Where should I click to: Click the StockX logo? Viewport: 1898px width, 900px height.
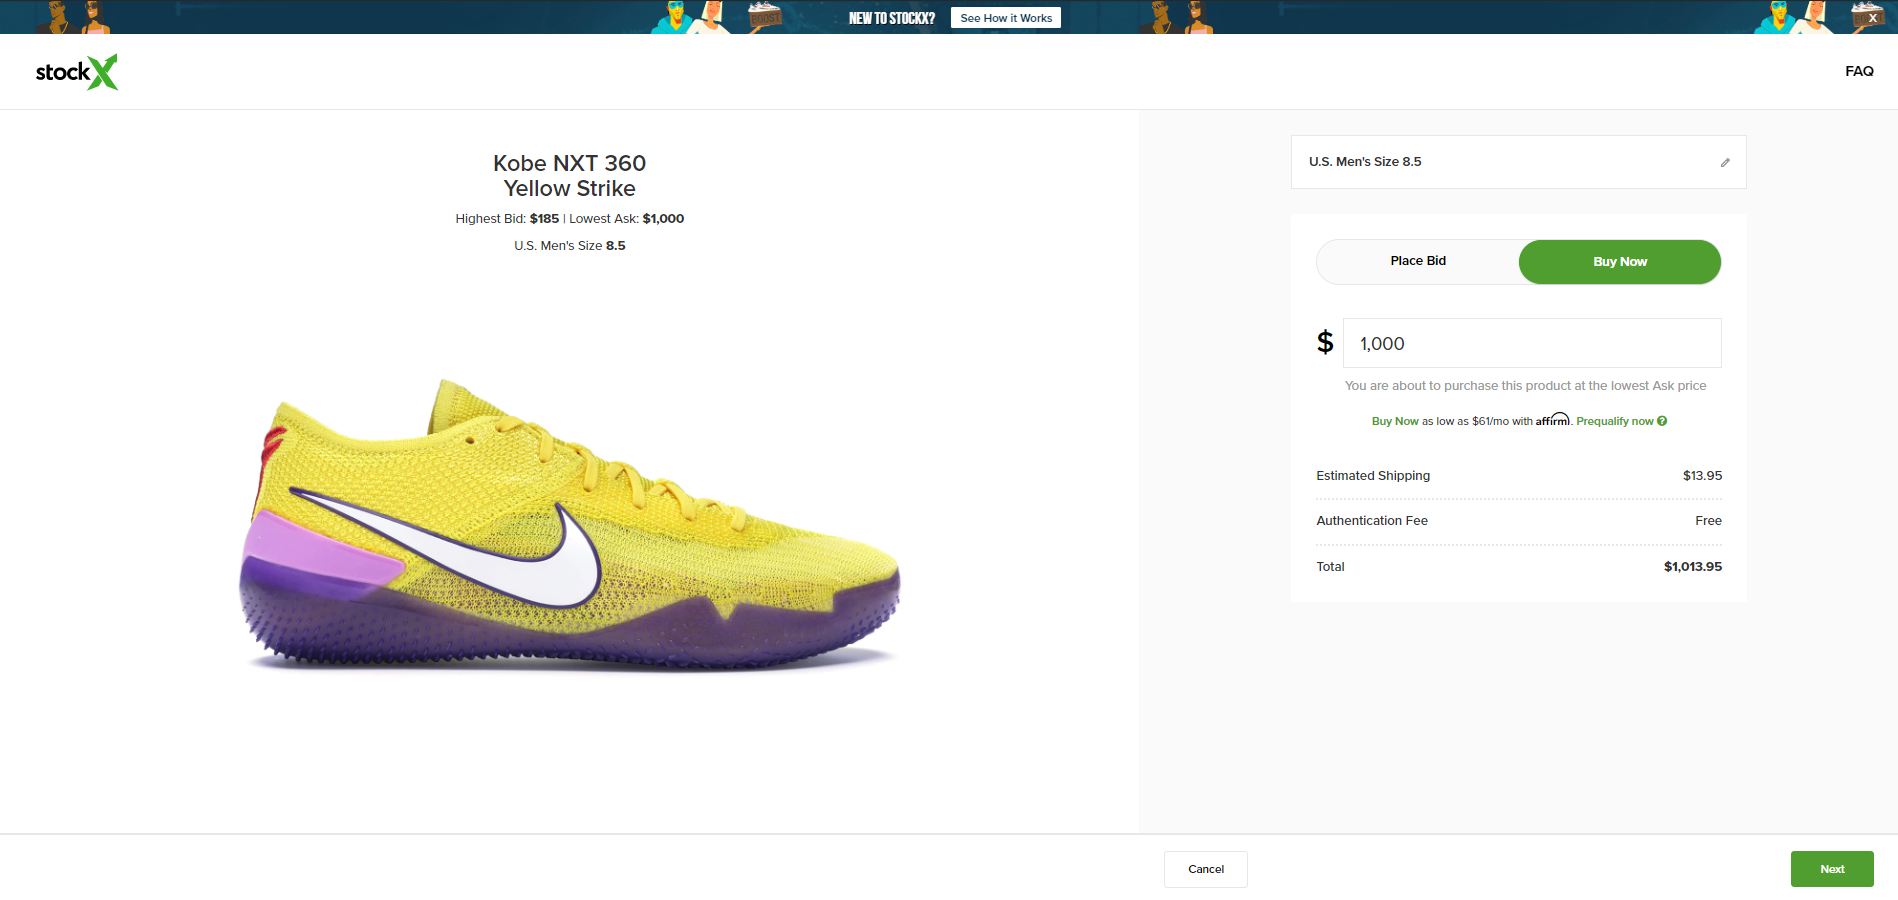click(x=77, y=72)
